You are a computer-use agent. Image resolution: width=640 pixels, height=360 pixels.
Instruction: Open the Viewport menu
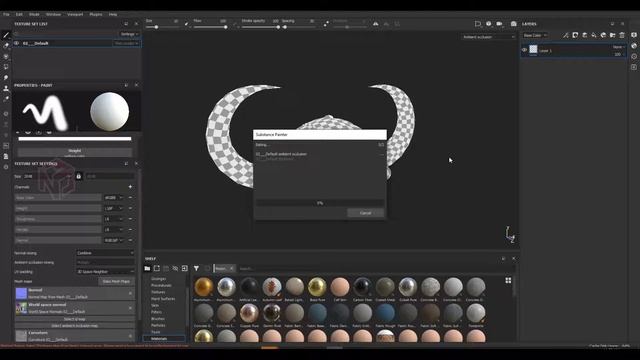75,14
